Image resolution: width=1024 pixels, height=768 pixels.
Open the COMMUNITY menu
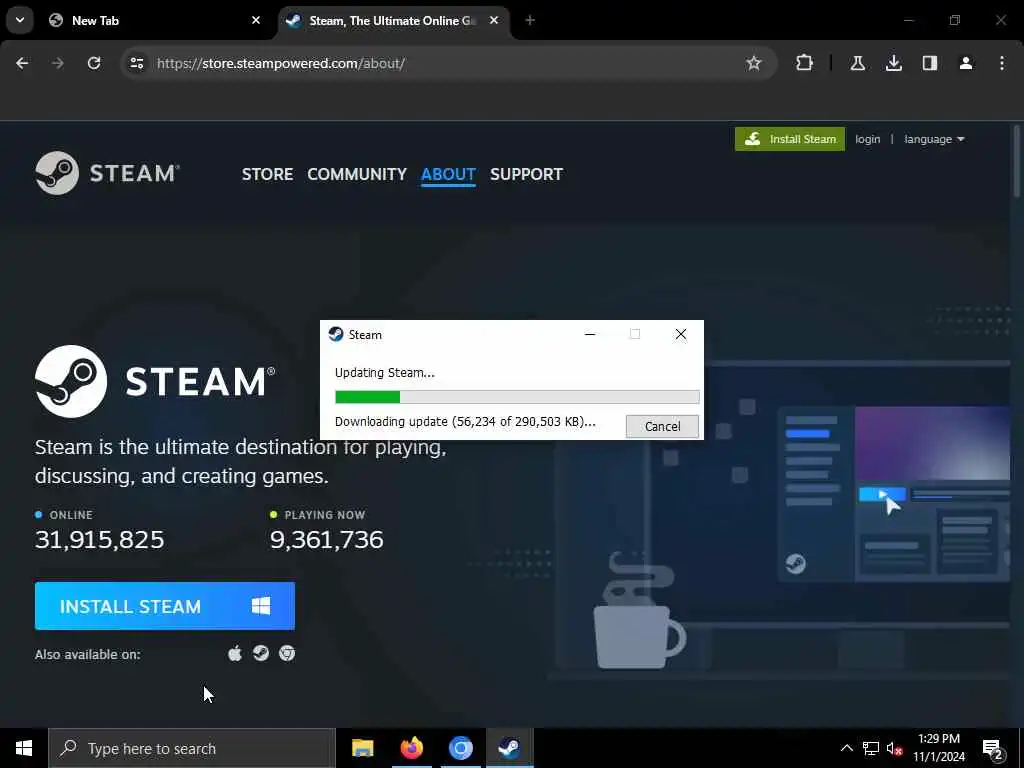coord(357,174)
